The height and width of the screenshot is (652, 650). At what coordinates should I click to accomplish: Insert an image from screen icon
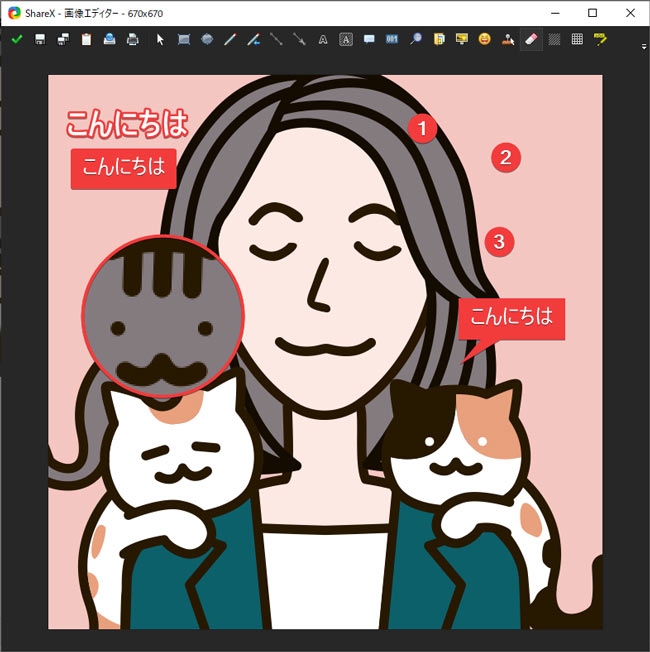point(462,40)
